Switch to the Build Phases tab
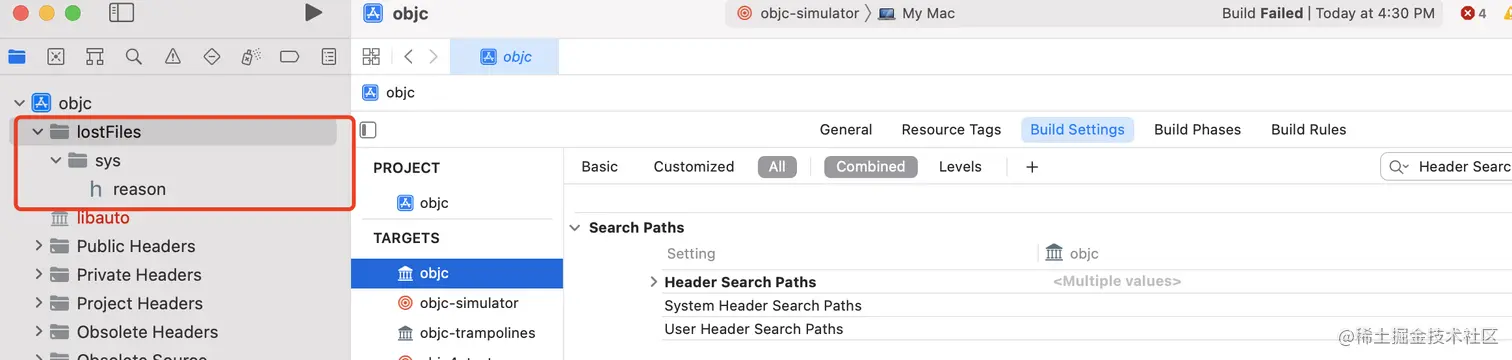Image resolution: width=1512 pixels, height=360 pixels. click(1197, 129)
